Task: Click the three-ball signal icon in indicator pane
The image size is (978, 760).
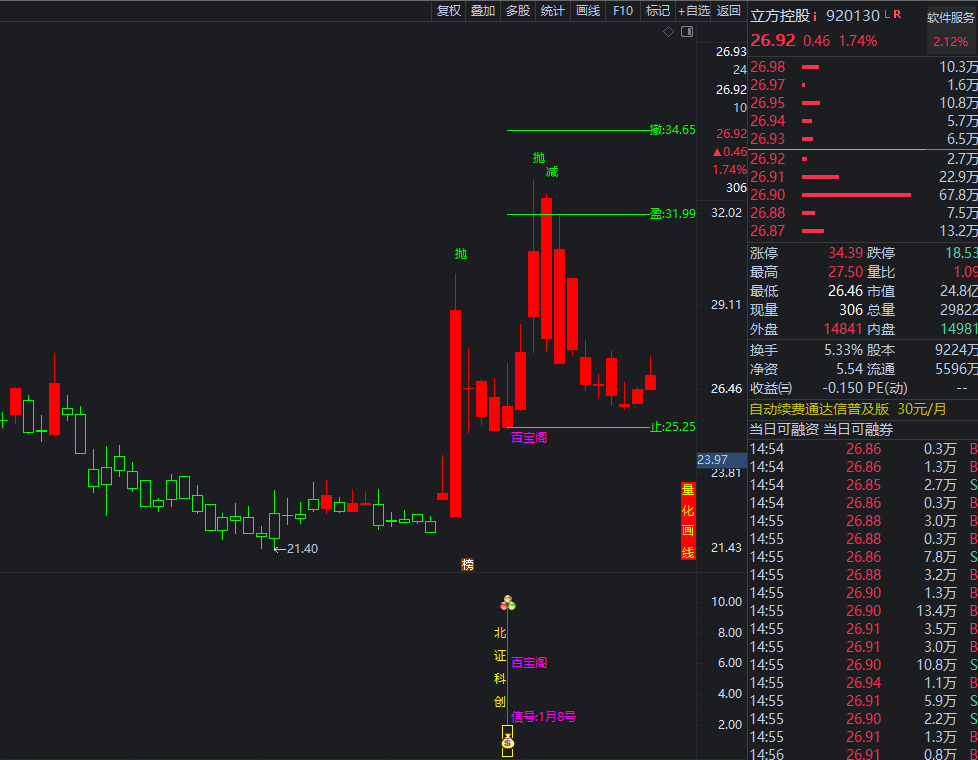Action: tap(508, 603)
